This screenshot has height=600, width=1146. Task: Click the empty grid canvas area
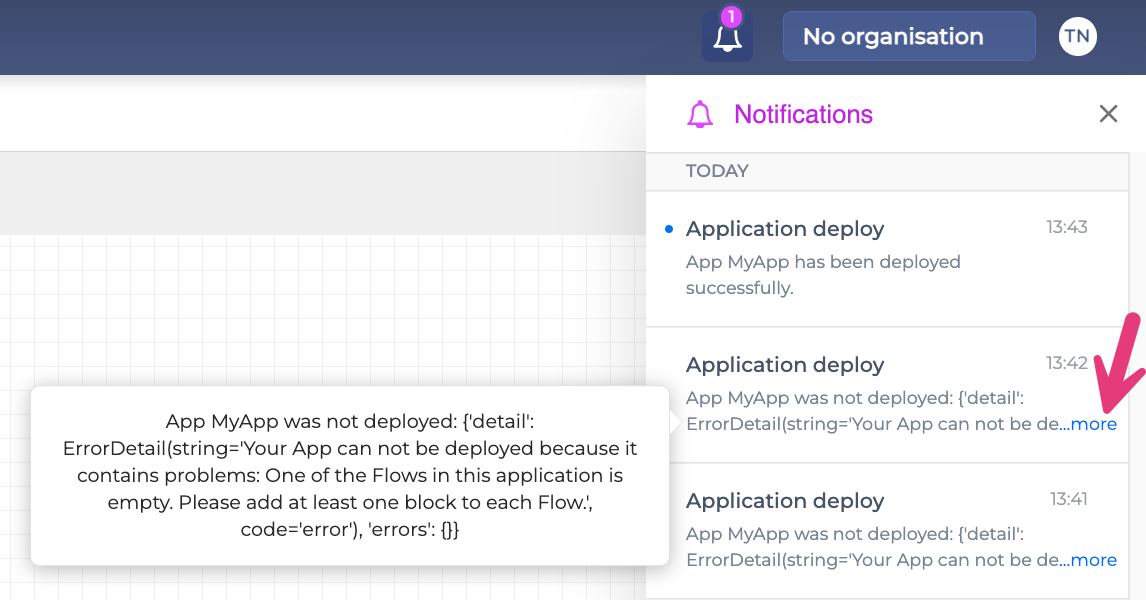tap(300, 300)
